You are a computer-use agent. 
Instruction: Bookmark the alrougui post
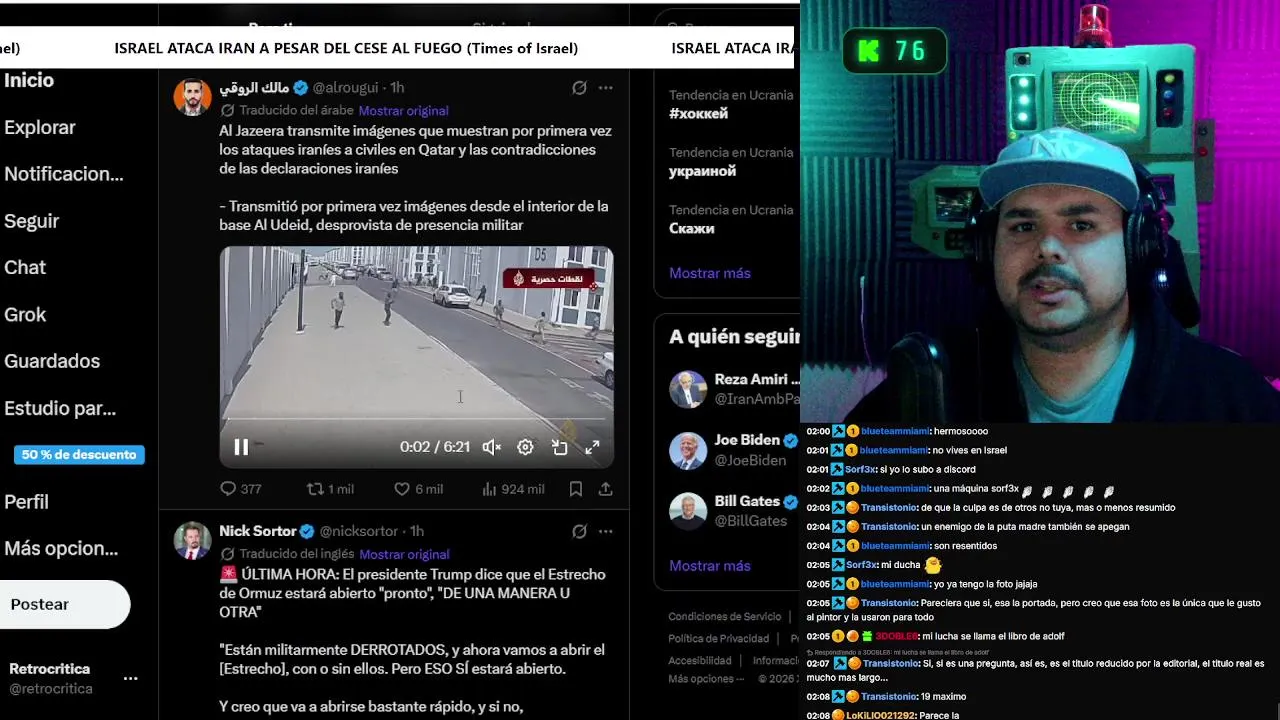pyautogui.click(x=576, y=489)
